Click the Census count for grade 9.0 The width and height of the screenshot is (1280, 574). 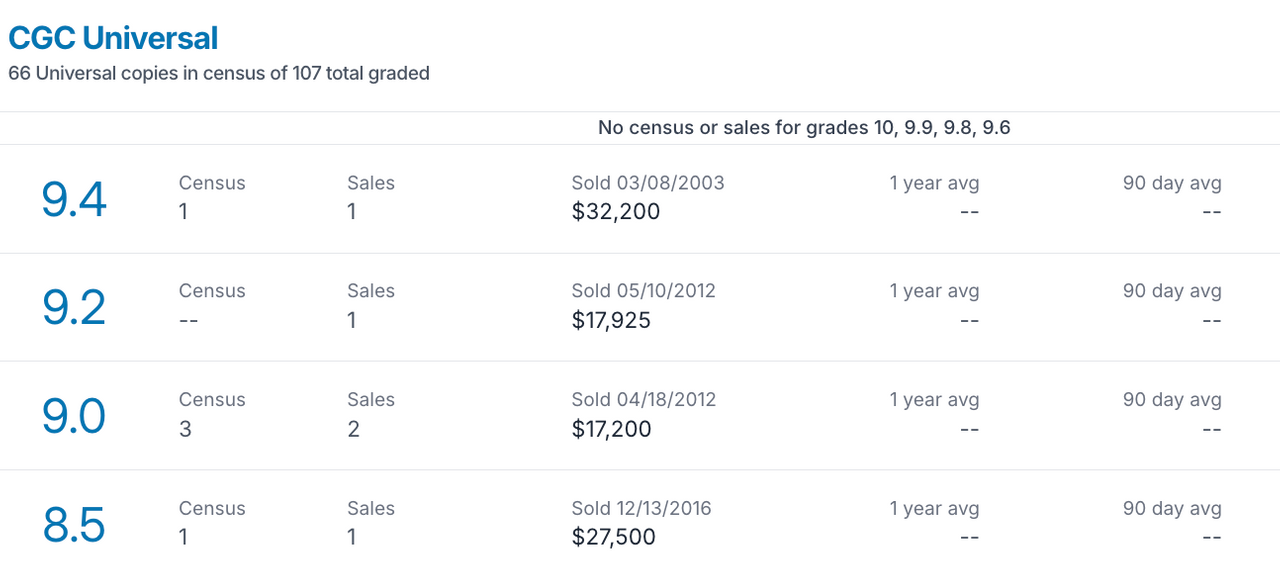185,429
